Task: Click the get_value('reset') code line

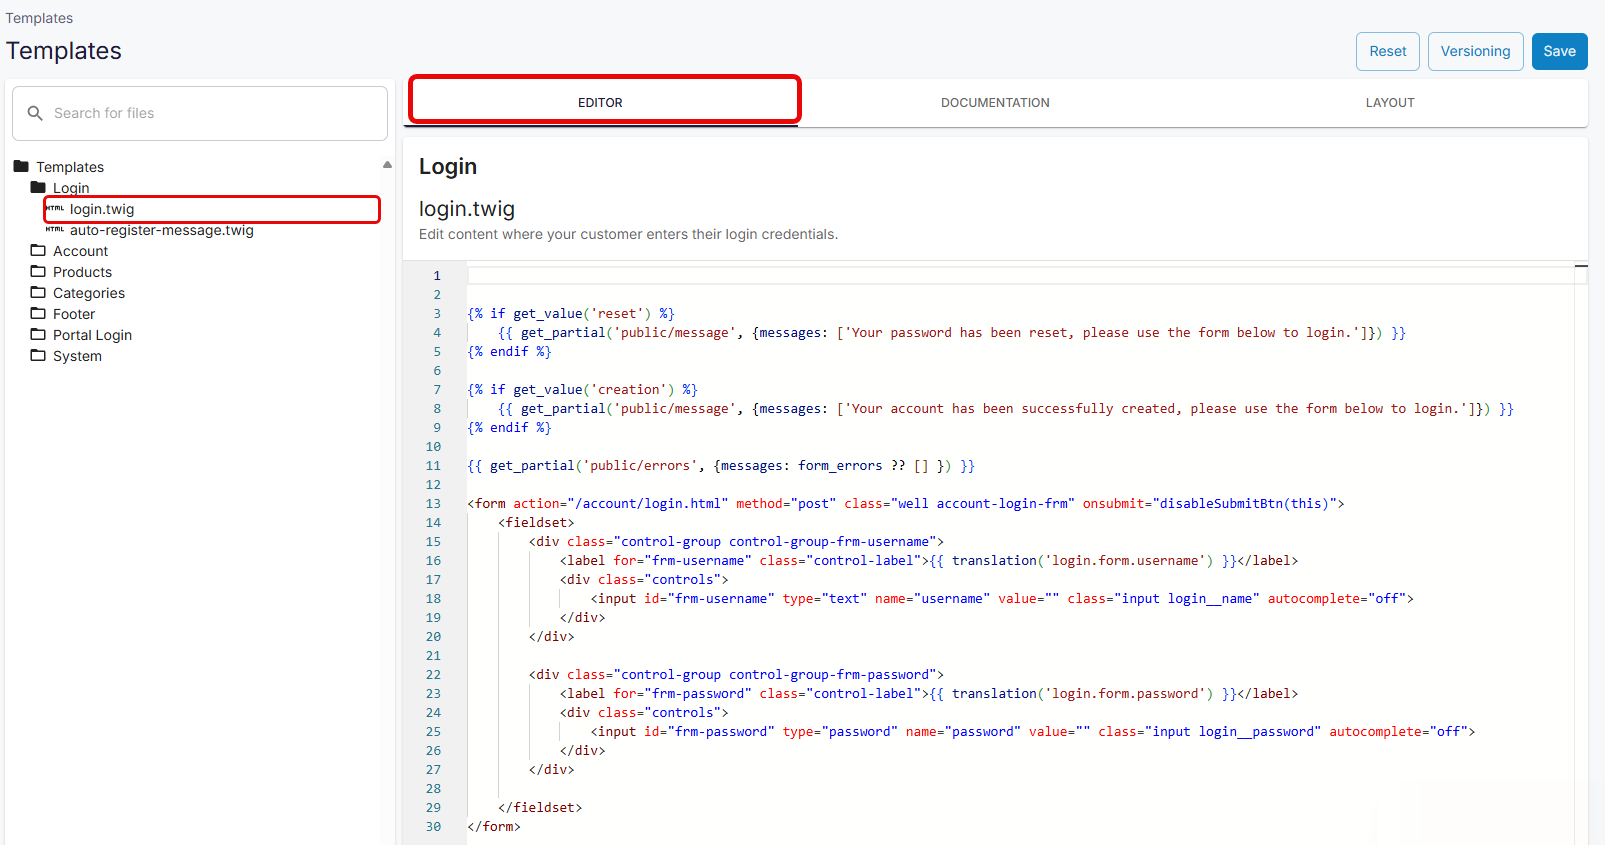Action: point(571,313)
